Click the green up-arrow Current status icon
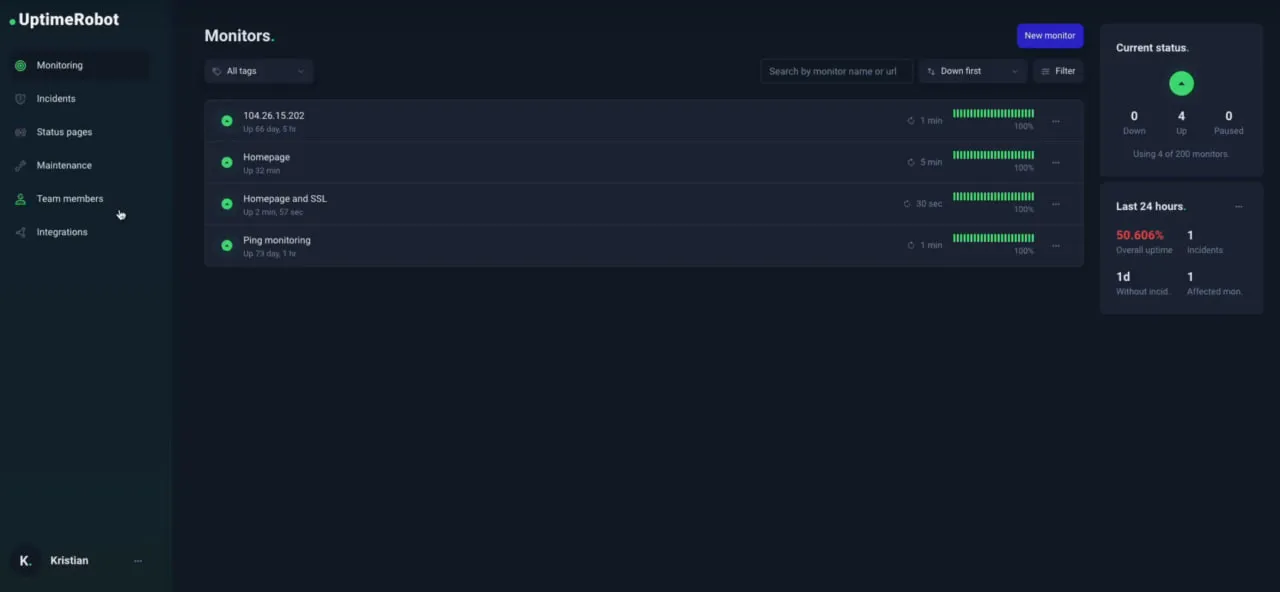1280x592 pixels. pos(1181,84)
